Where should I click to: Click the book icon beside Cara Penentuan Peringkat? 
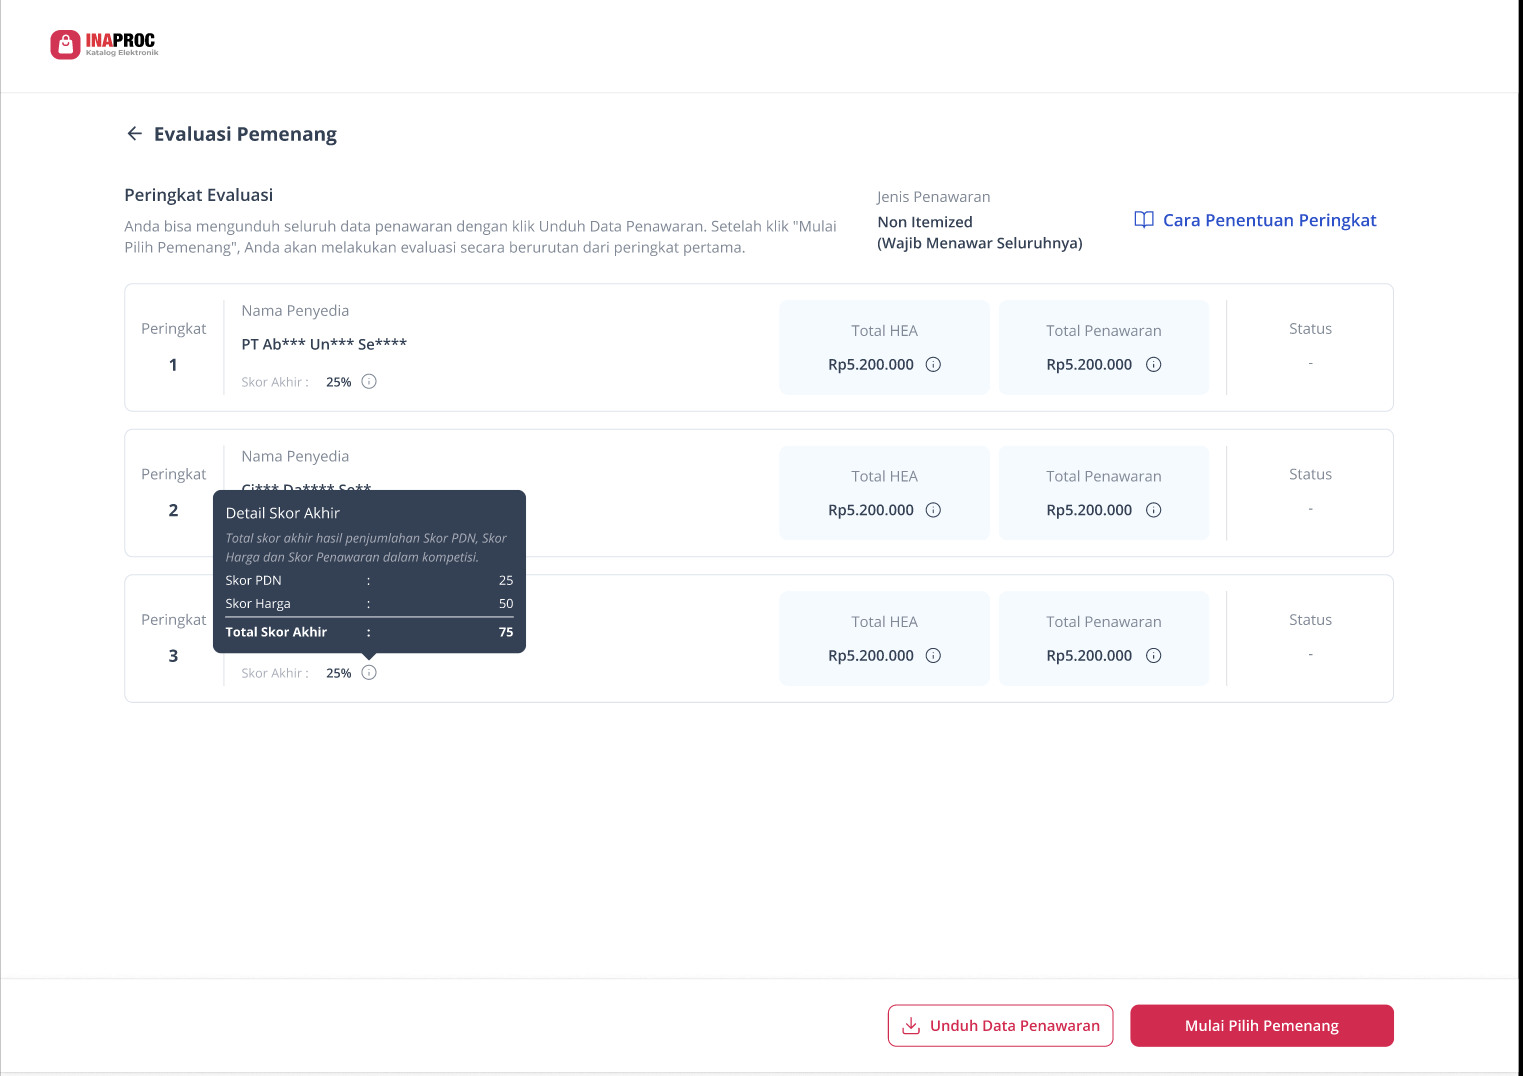1144,220
